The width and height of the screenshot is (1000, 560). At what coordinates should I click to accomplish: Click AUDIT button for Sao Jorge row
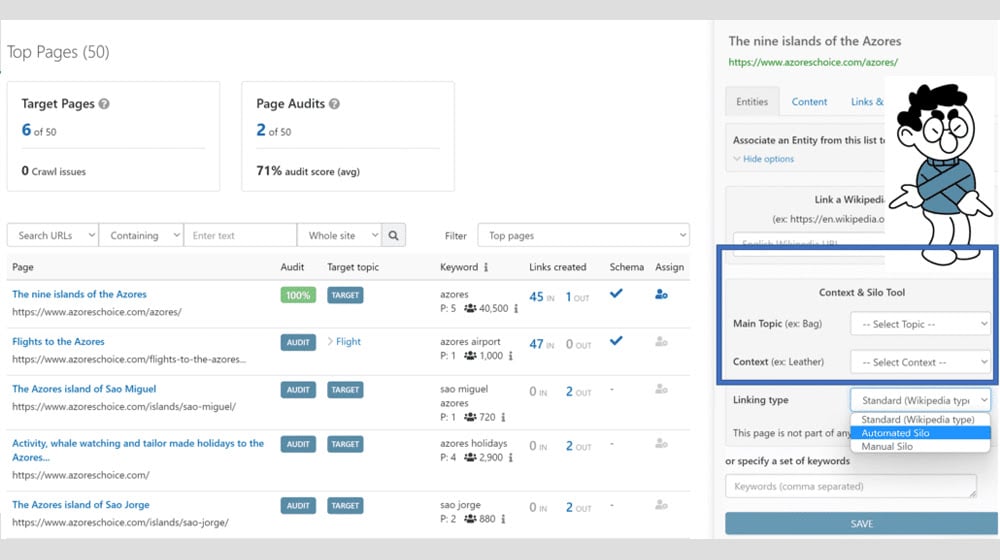298,506
